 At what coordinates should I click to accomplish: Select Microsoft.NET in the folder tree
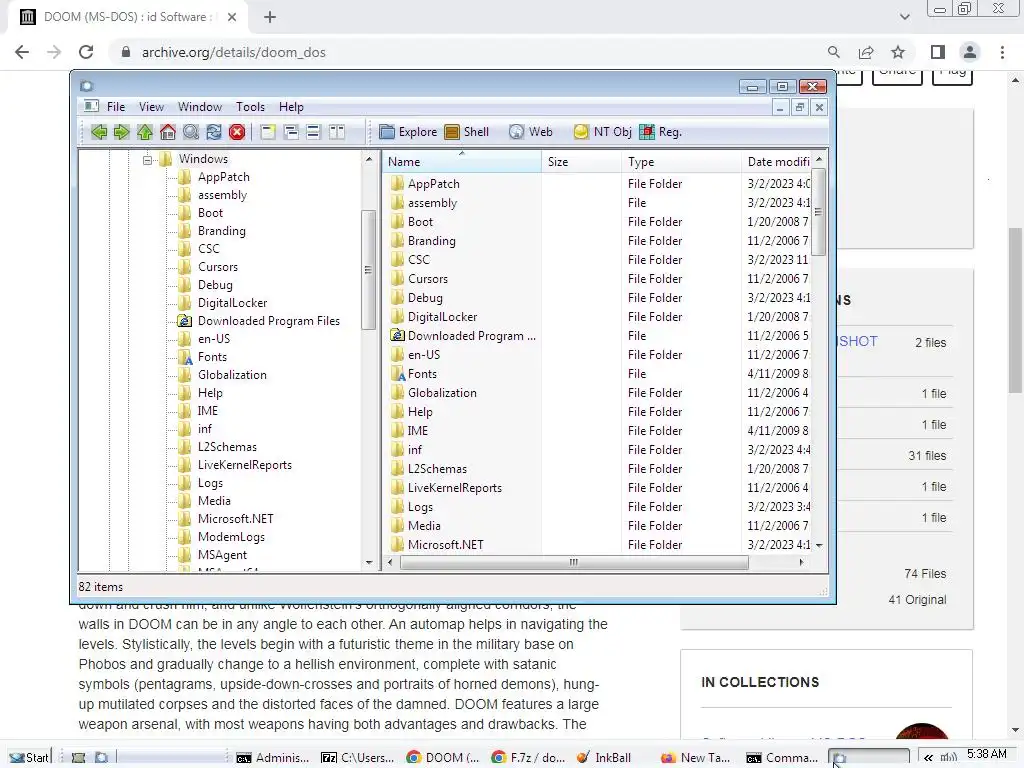point(236,519)
